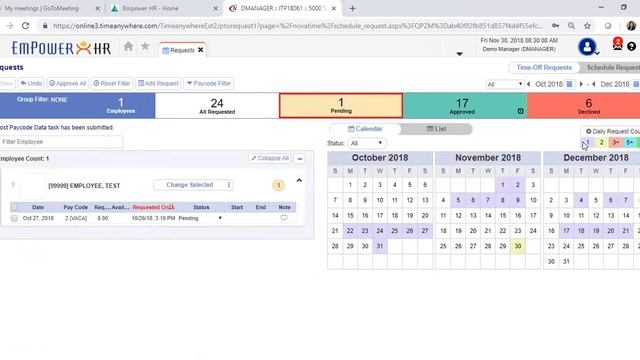Click the Approved count settings icon

click(x=520, y=111)
